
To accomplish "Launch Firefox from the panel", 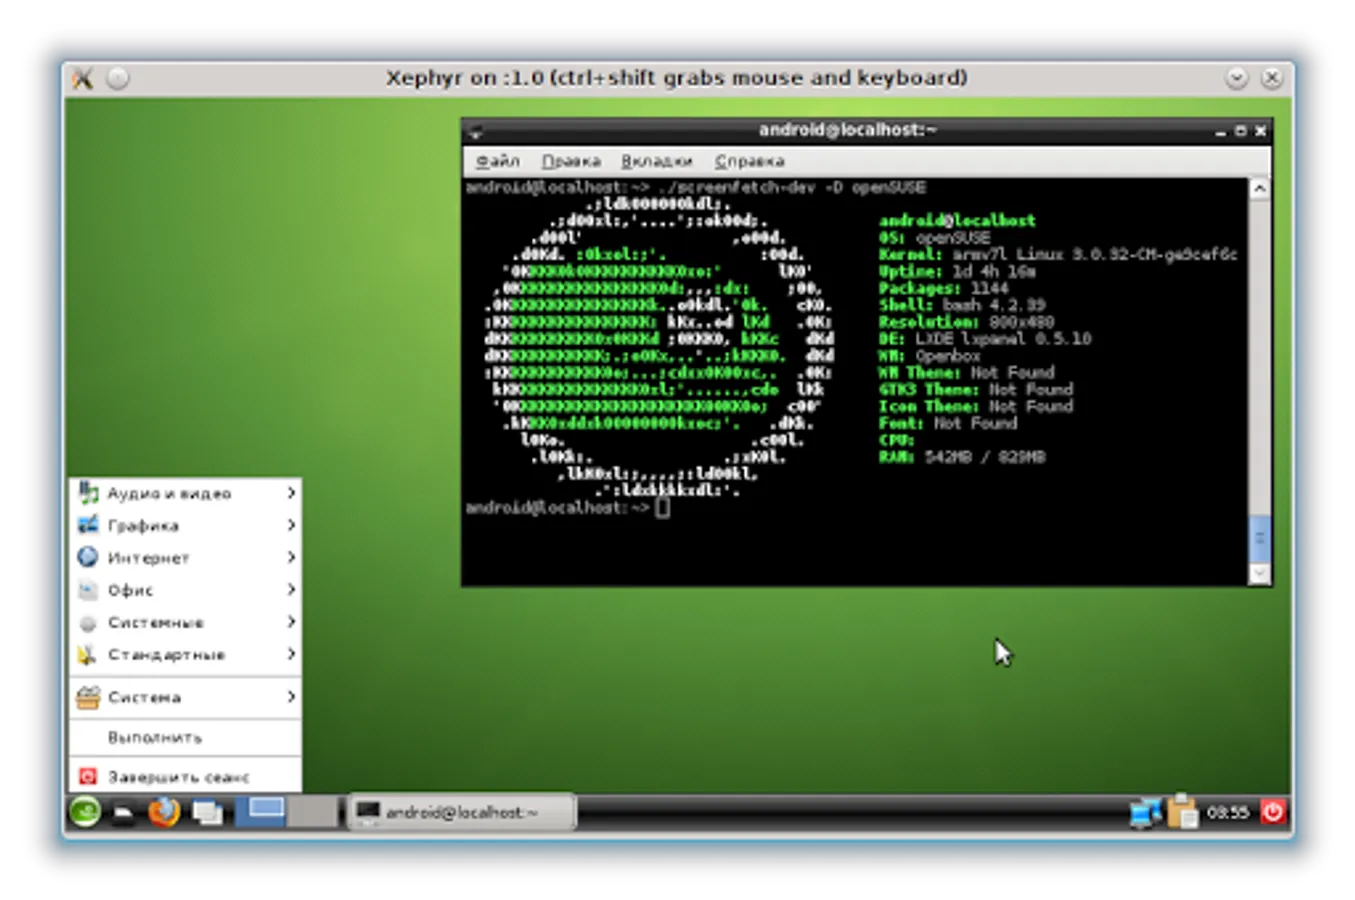I will pos(164,812).
